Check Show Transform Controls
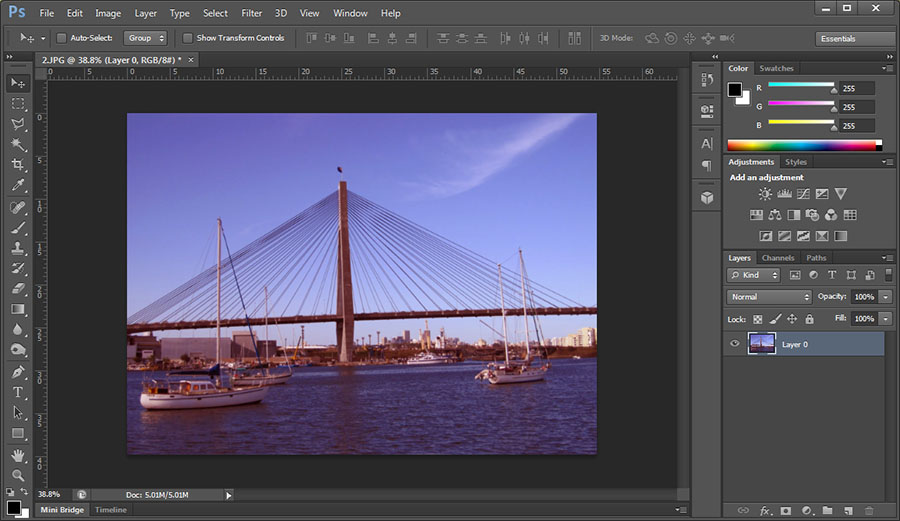 click(x=188, y=38)
